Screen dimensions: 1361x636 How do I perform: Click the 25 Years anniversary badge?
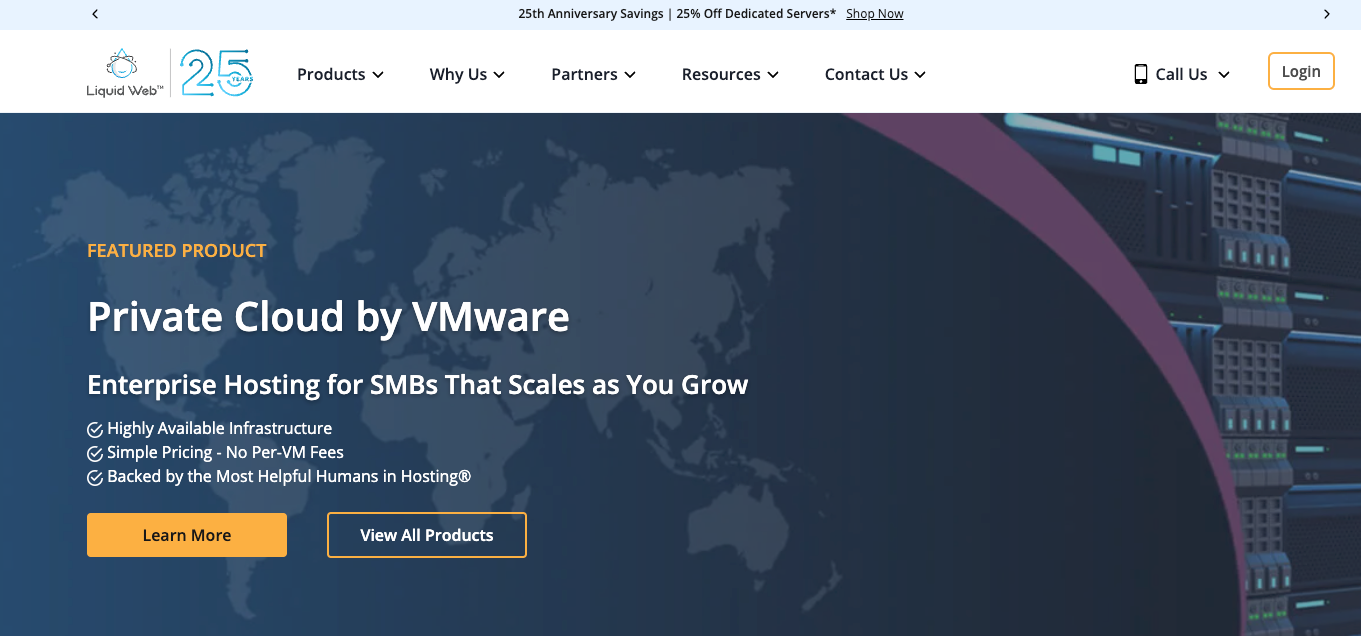click(x=216, y=72)
